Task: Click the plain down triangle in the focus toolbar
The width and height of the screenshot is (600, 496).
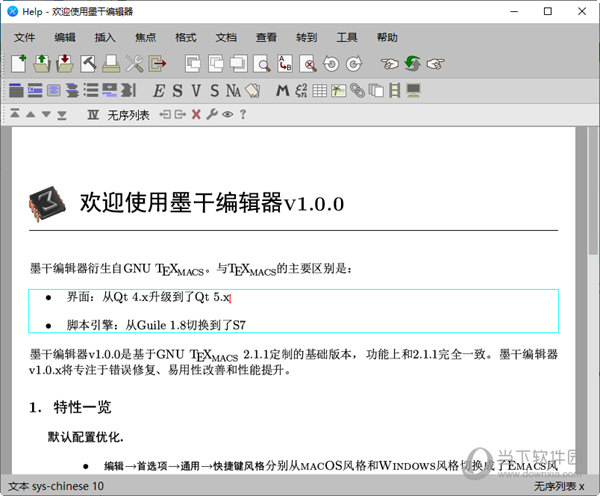Action: click(46, 114)
